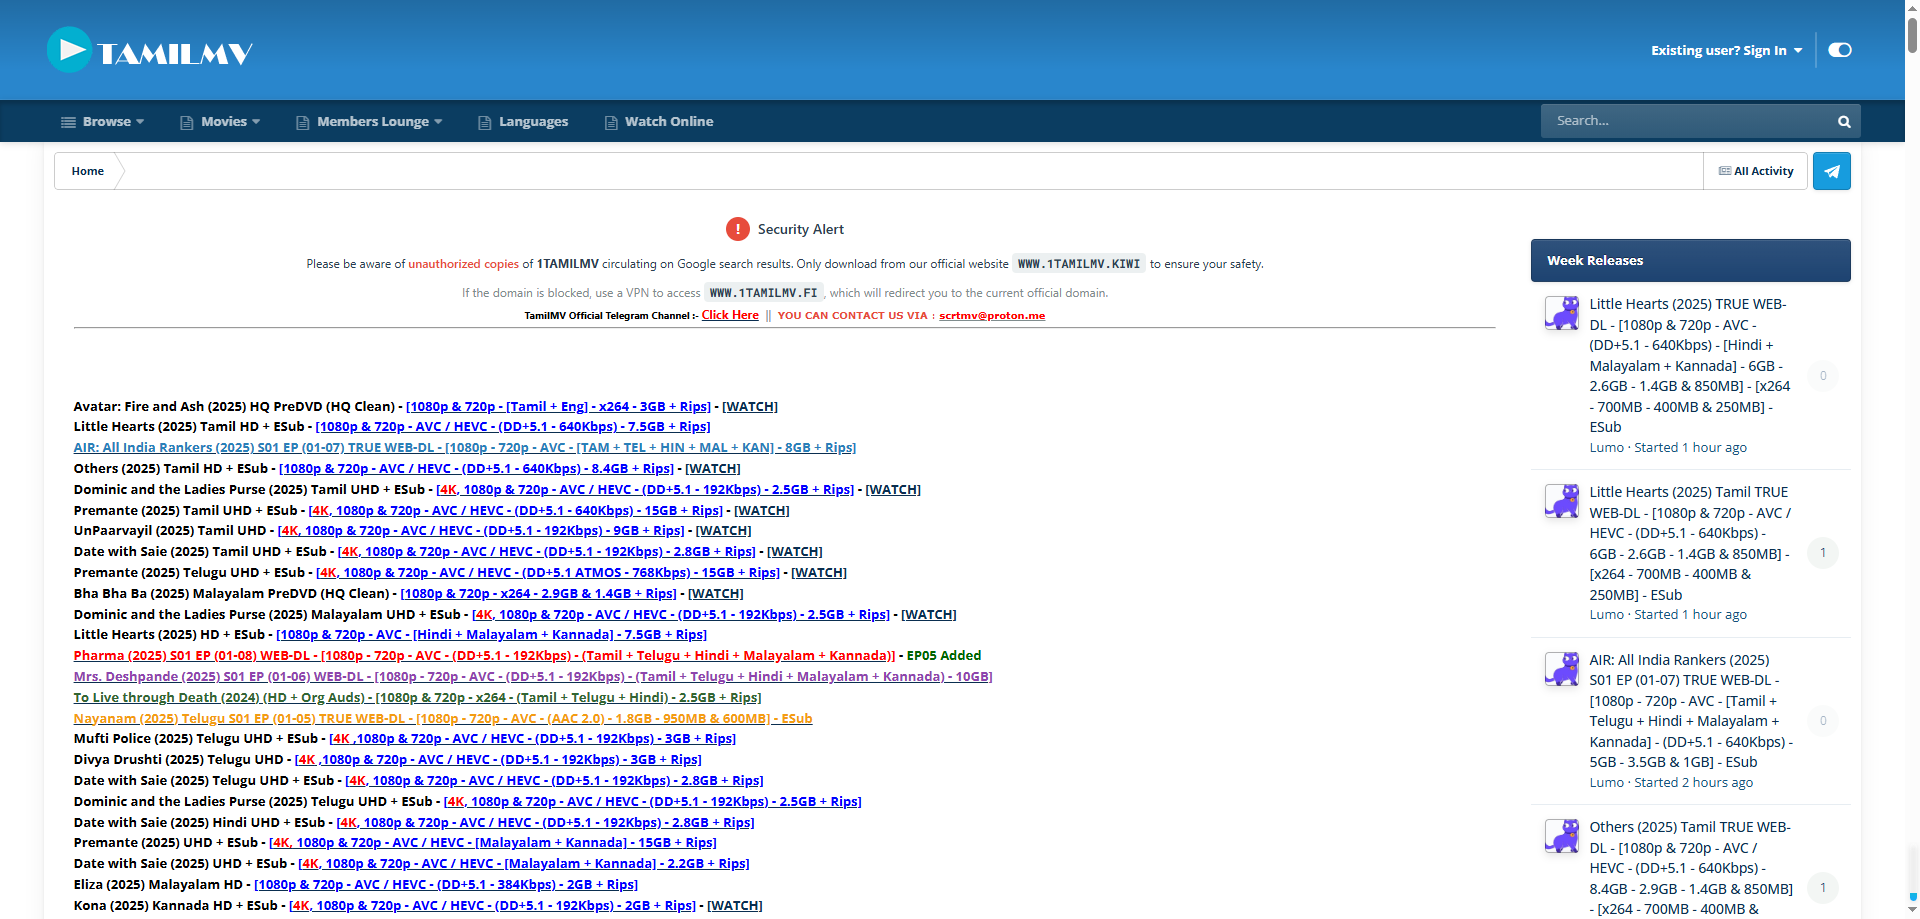Click the globe icon beside Languages
The width and height of the screenshot is (1920, 919).
[484, 121]
